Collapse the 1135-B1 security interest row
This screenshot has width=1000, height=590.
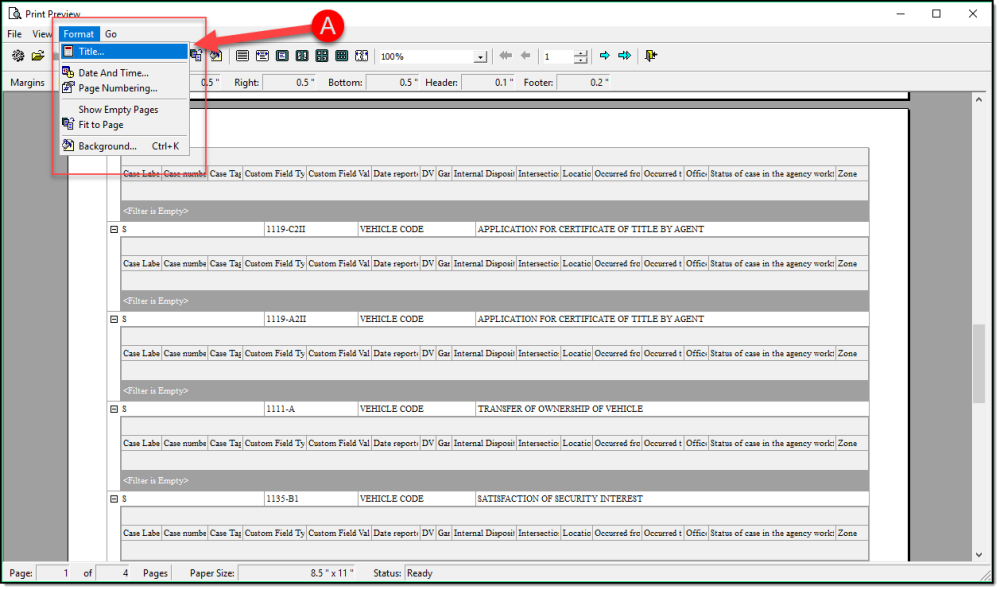(113, 499)
